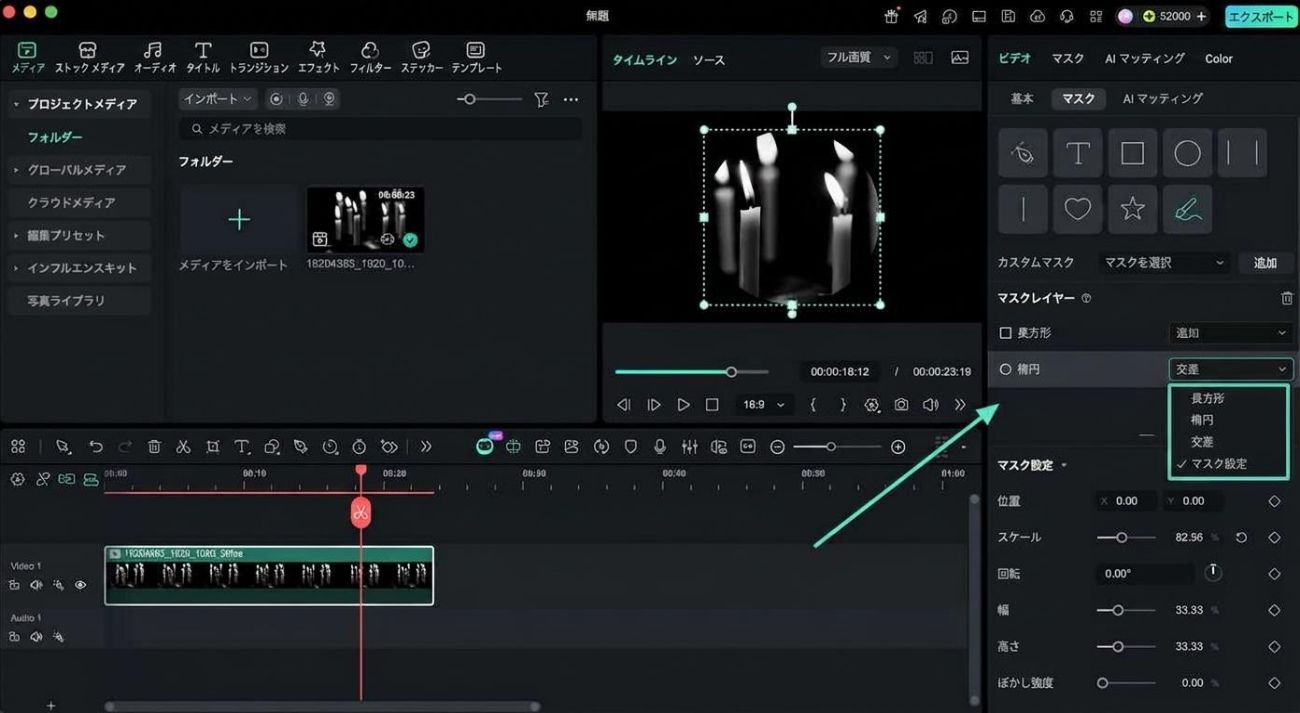Take a preview snapshot with camera icon

pyautogui.click(x=901, y=405)
